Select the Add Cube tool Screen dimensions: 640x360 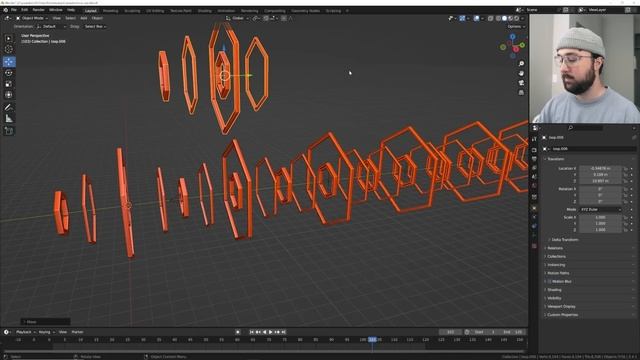9,131
